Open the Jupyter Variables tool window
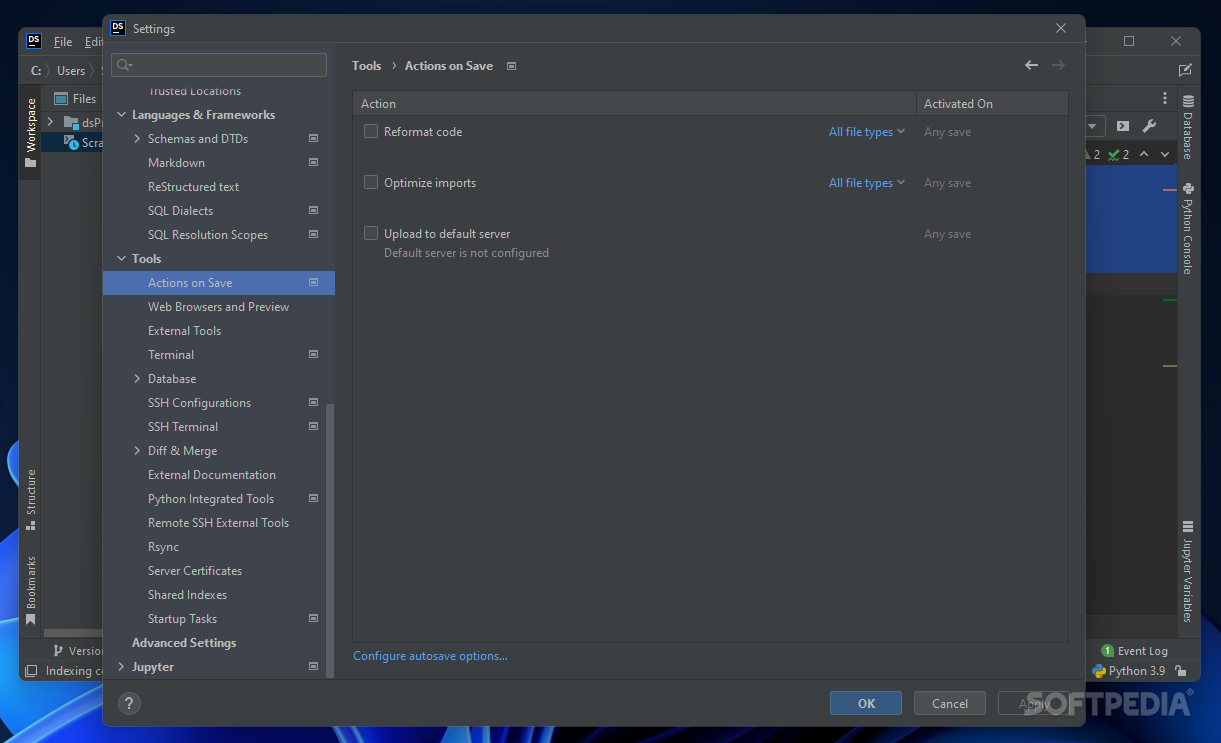This screenshot has height=743, width=1221. pos(1188,571)
